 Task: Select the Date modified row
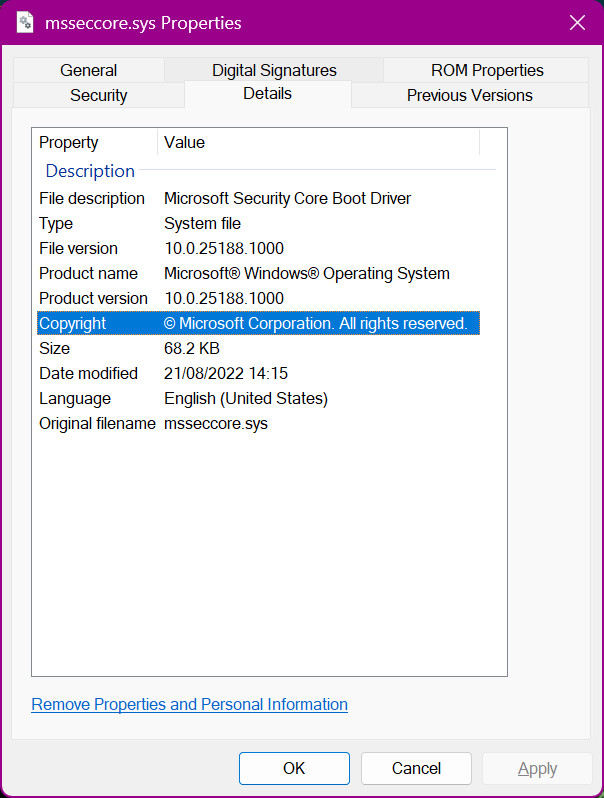pyautogui.click(x=258, y=373)
